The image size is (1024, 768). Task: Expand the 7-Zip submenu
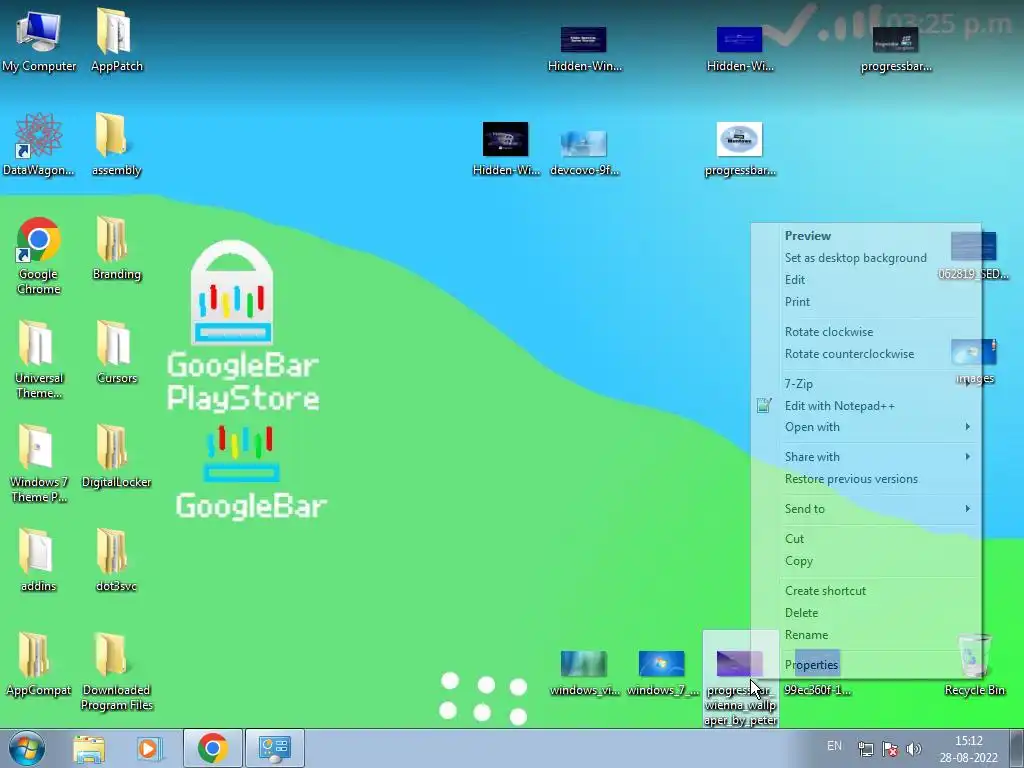click(866, 384)
